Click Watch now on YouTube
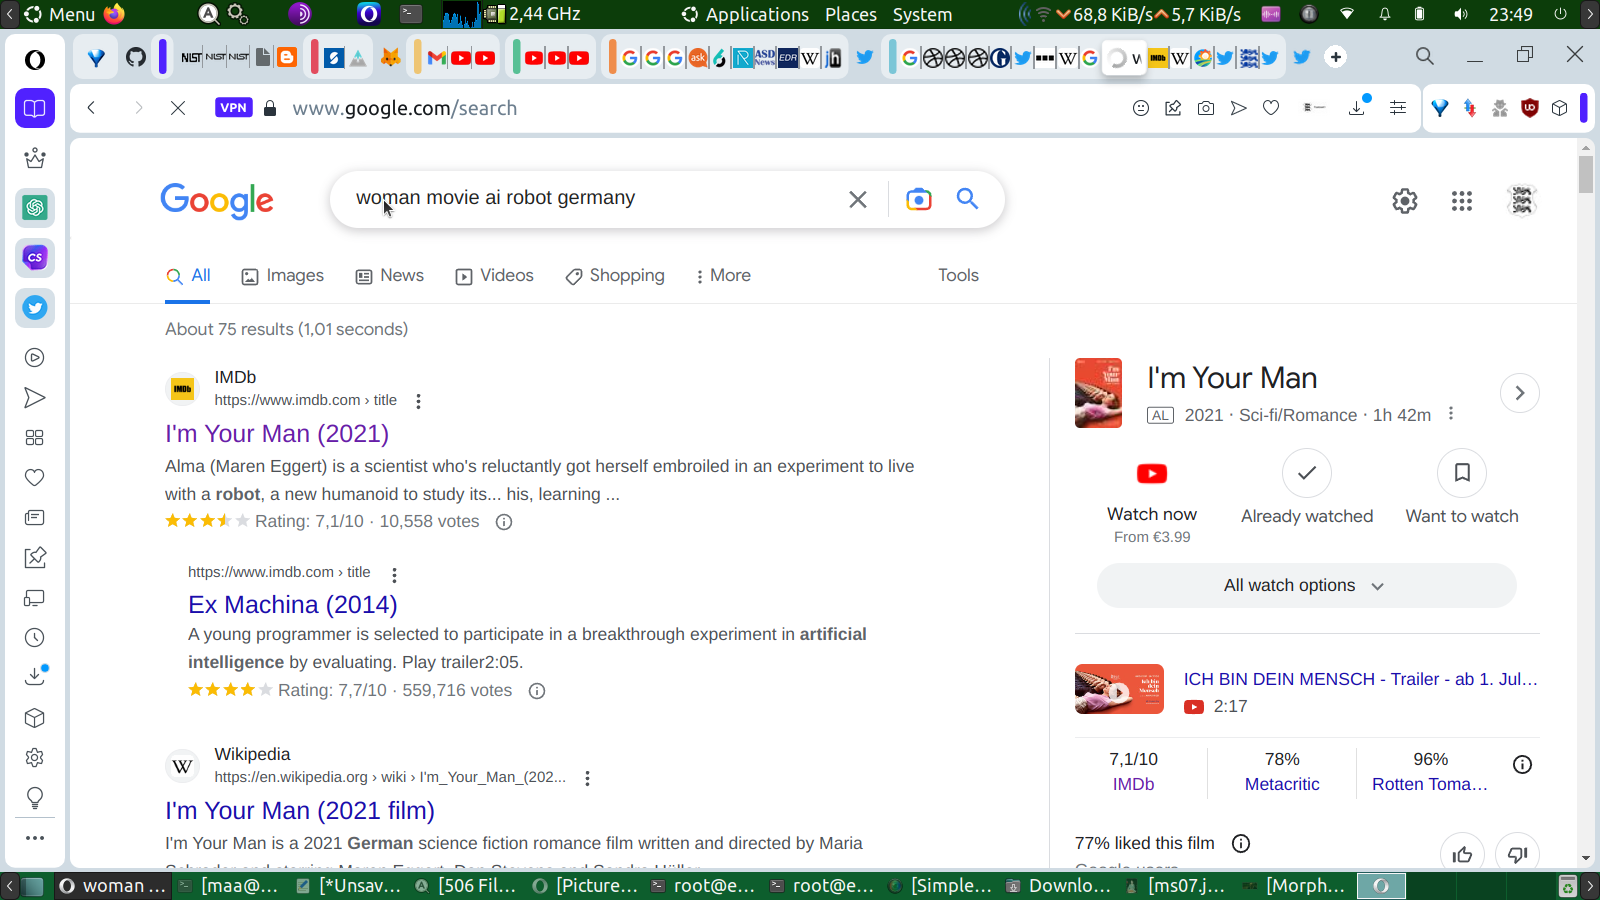This screenshot has width=1600, height=900. (x=1152, y=496)
